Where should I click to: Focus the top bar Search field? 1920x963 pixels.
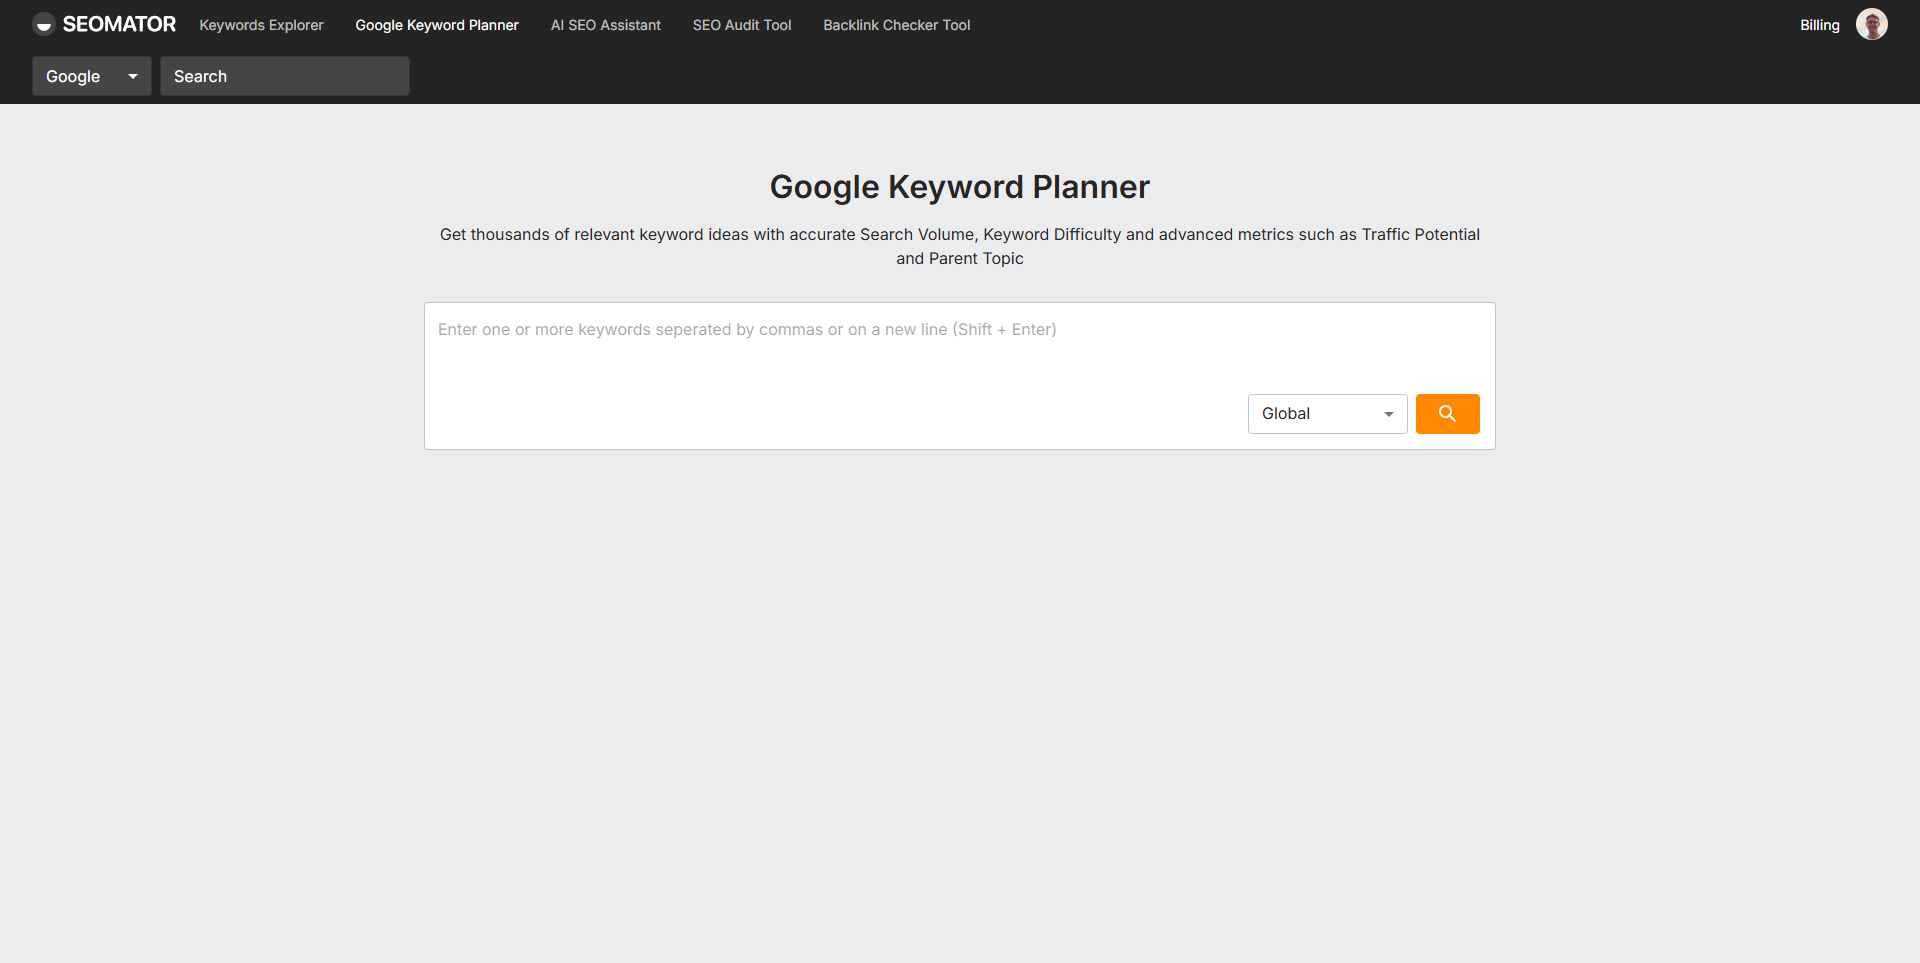tap(285, 76)
